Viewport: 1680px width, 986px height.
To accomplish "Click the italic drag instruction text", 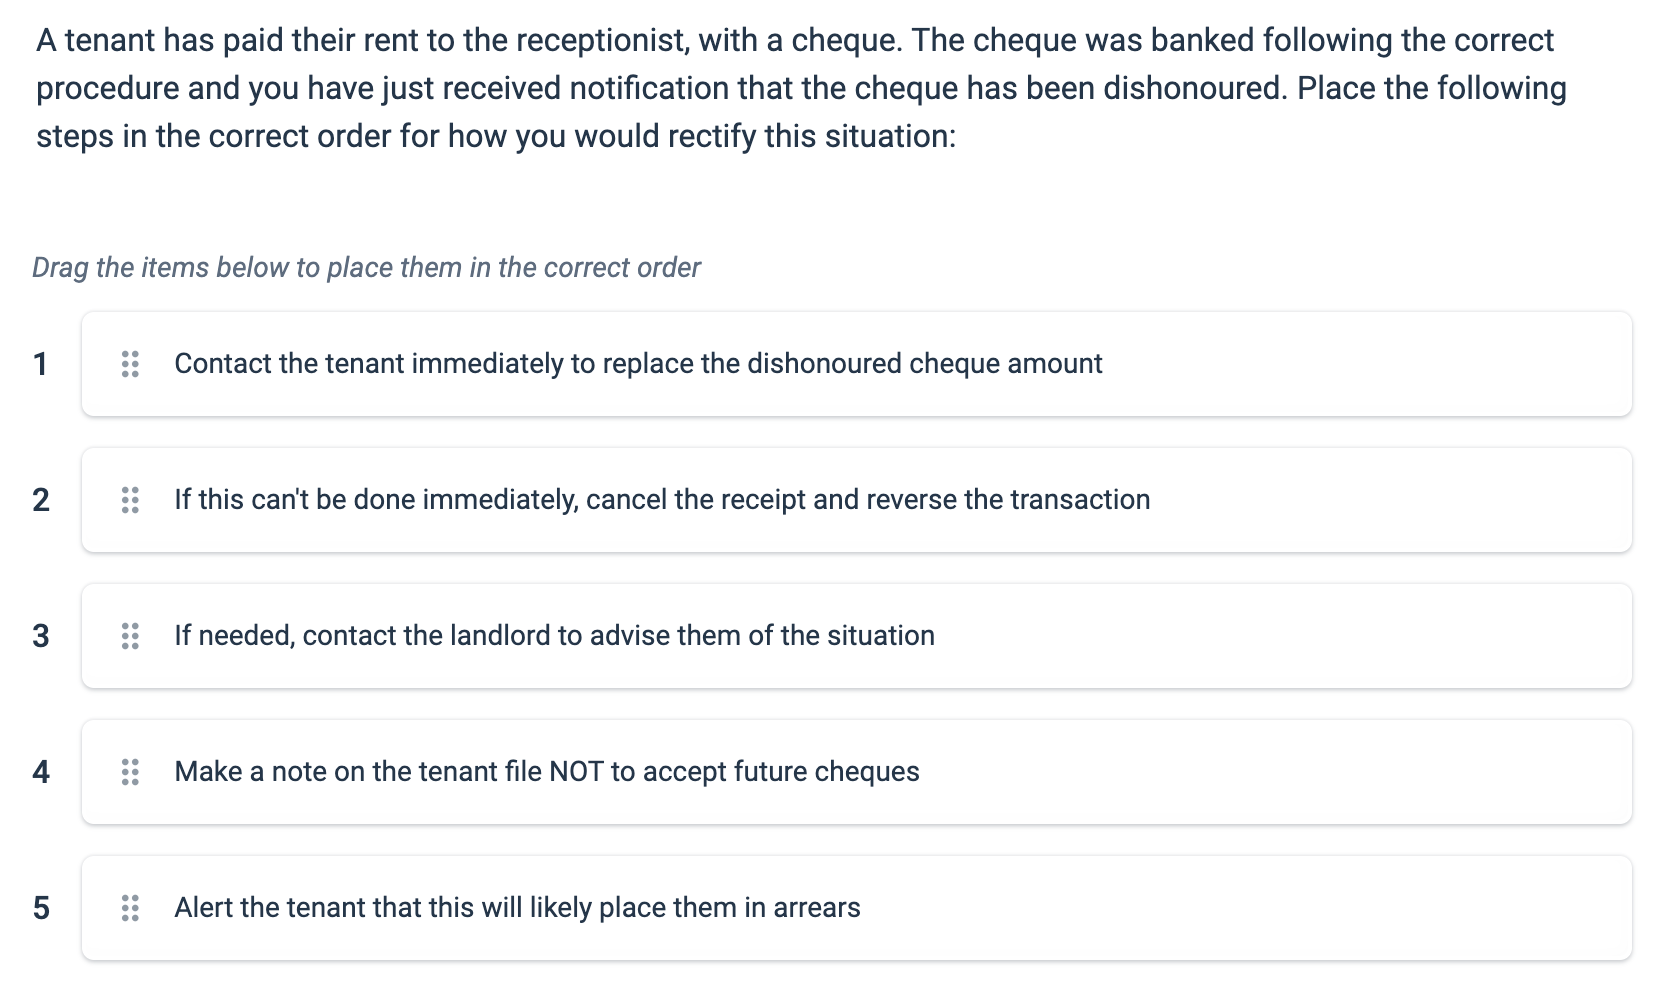I will click(367, 267).
